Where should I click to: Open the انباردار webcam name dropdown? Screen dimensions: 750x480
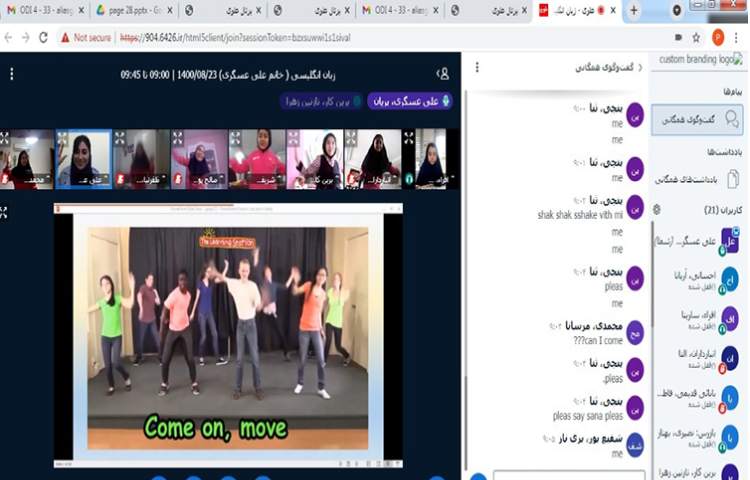[381, 180]
